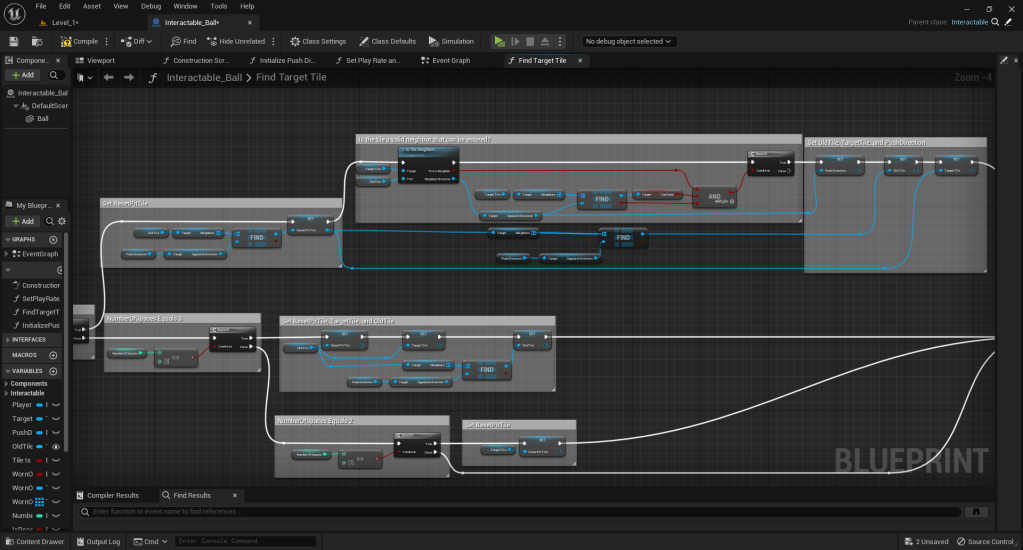Click the graph navigate back arrow
The image size is (1023, 550).
click(108, 77)
